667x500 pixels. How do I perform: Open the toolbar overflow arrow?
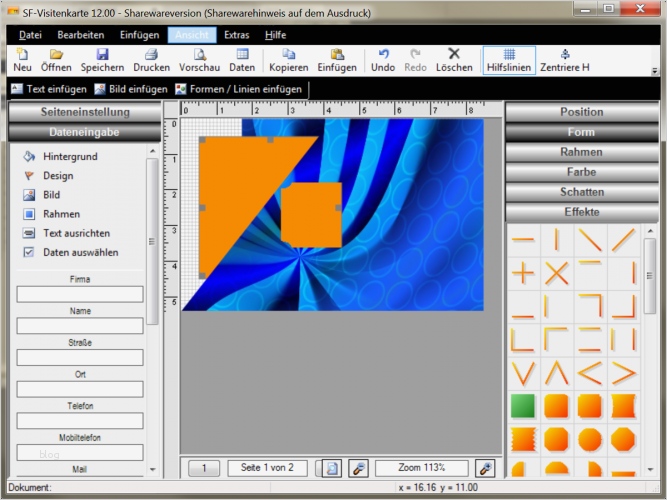tap(655, 71)
